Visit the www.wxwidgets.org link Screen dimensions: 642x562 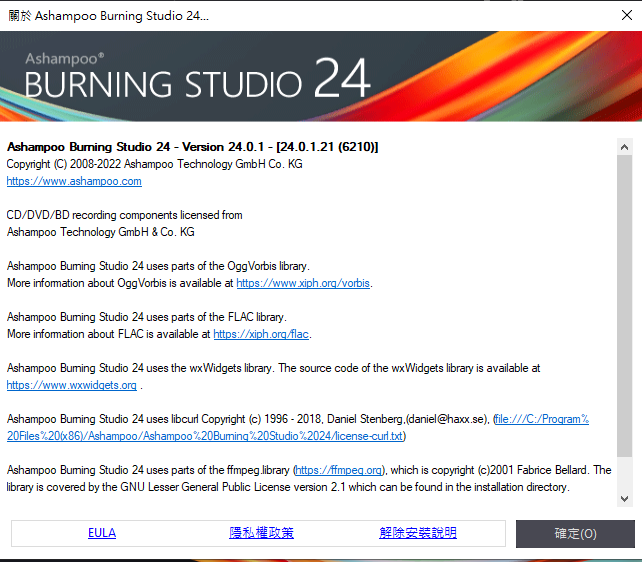[x=71, y=385]
